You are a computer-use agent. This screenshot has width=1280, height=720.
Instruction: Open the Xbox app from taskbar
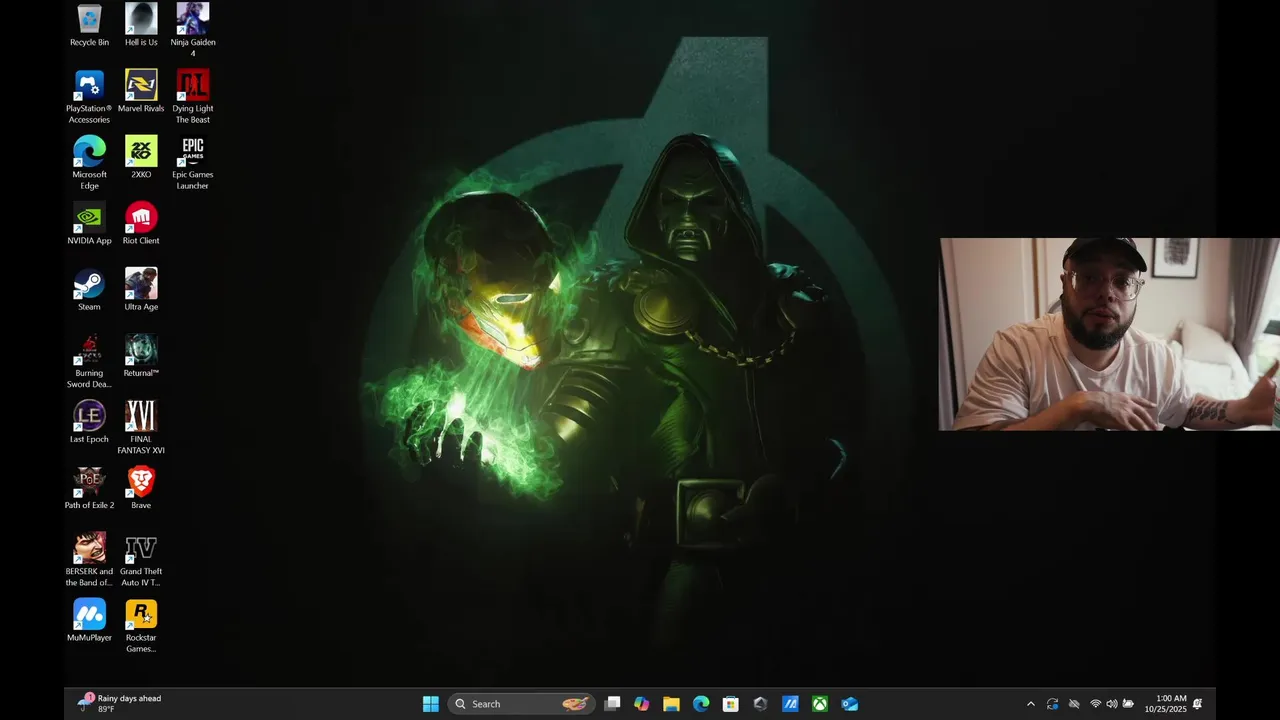coord(819,704)
